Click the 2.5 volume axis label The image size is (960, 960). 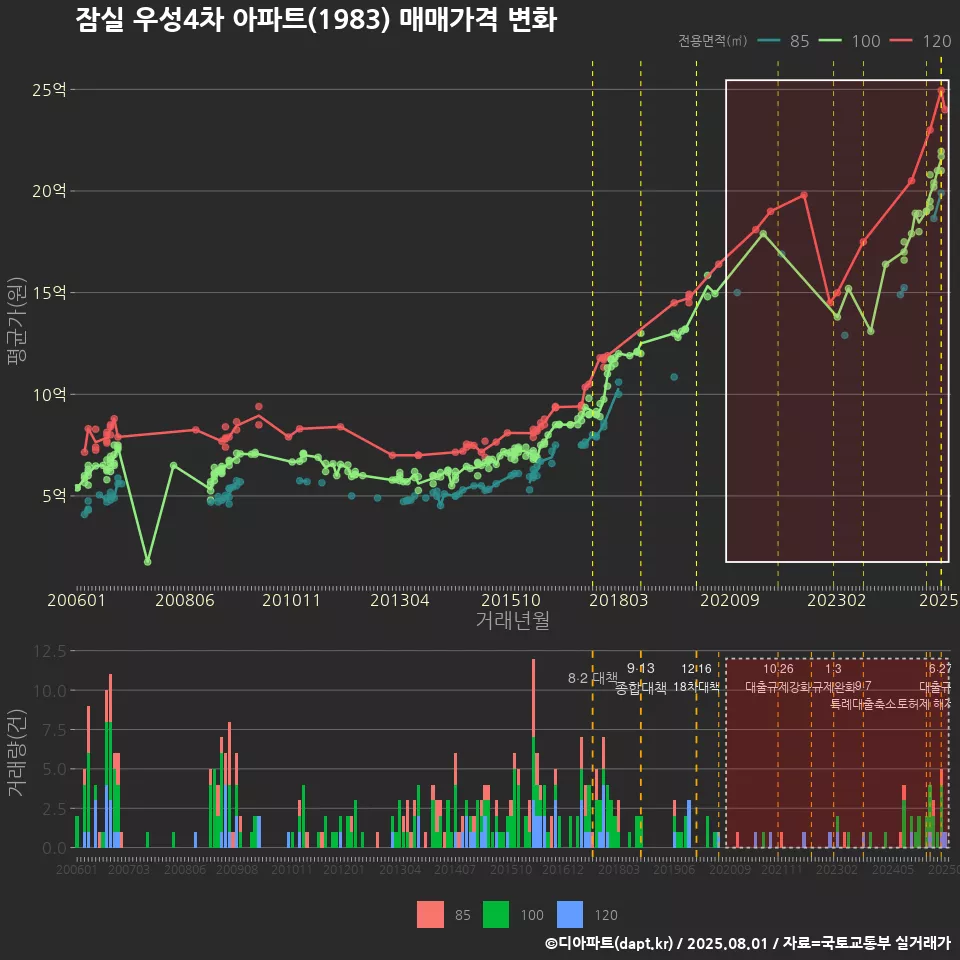click(54, 809)
